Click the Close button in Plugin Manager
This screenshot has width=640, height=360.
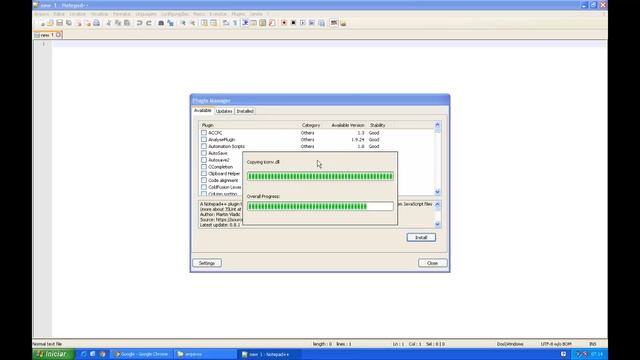click(x=432, y=263)
